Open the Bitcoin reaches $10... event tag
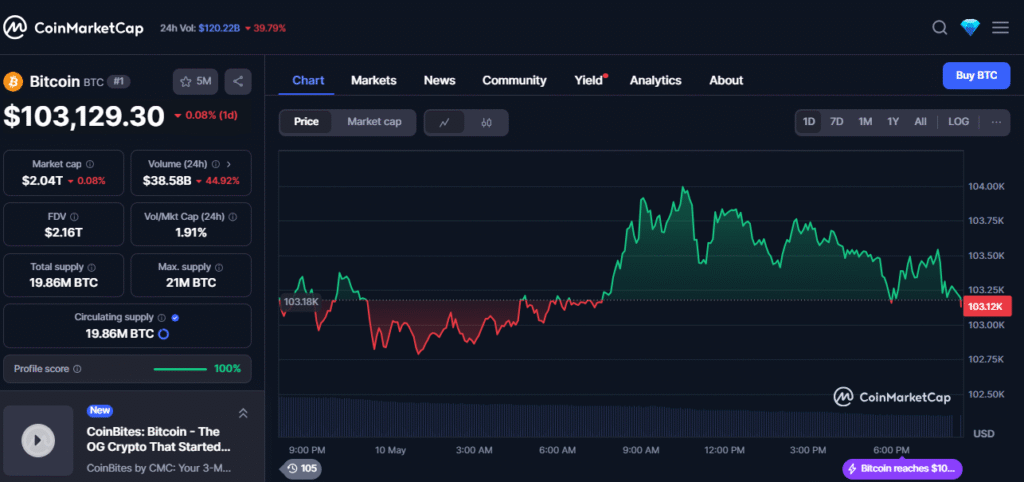Screen dimensions: 1024x482 pos(903,468)
